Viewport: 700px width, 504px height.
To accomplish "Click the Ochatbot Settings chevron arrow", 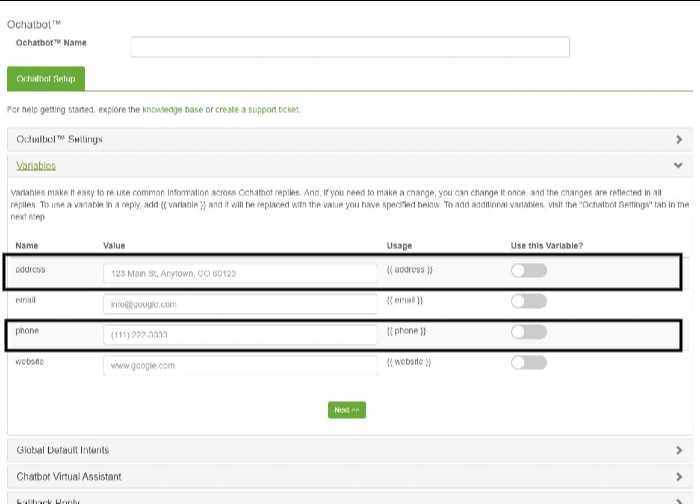I will click(679, 139).
